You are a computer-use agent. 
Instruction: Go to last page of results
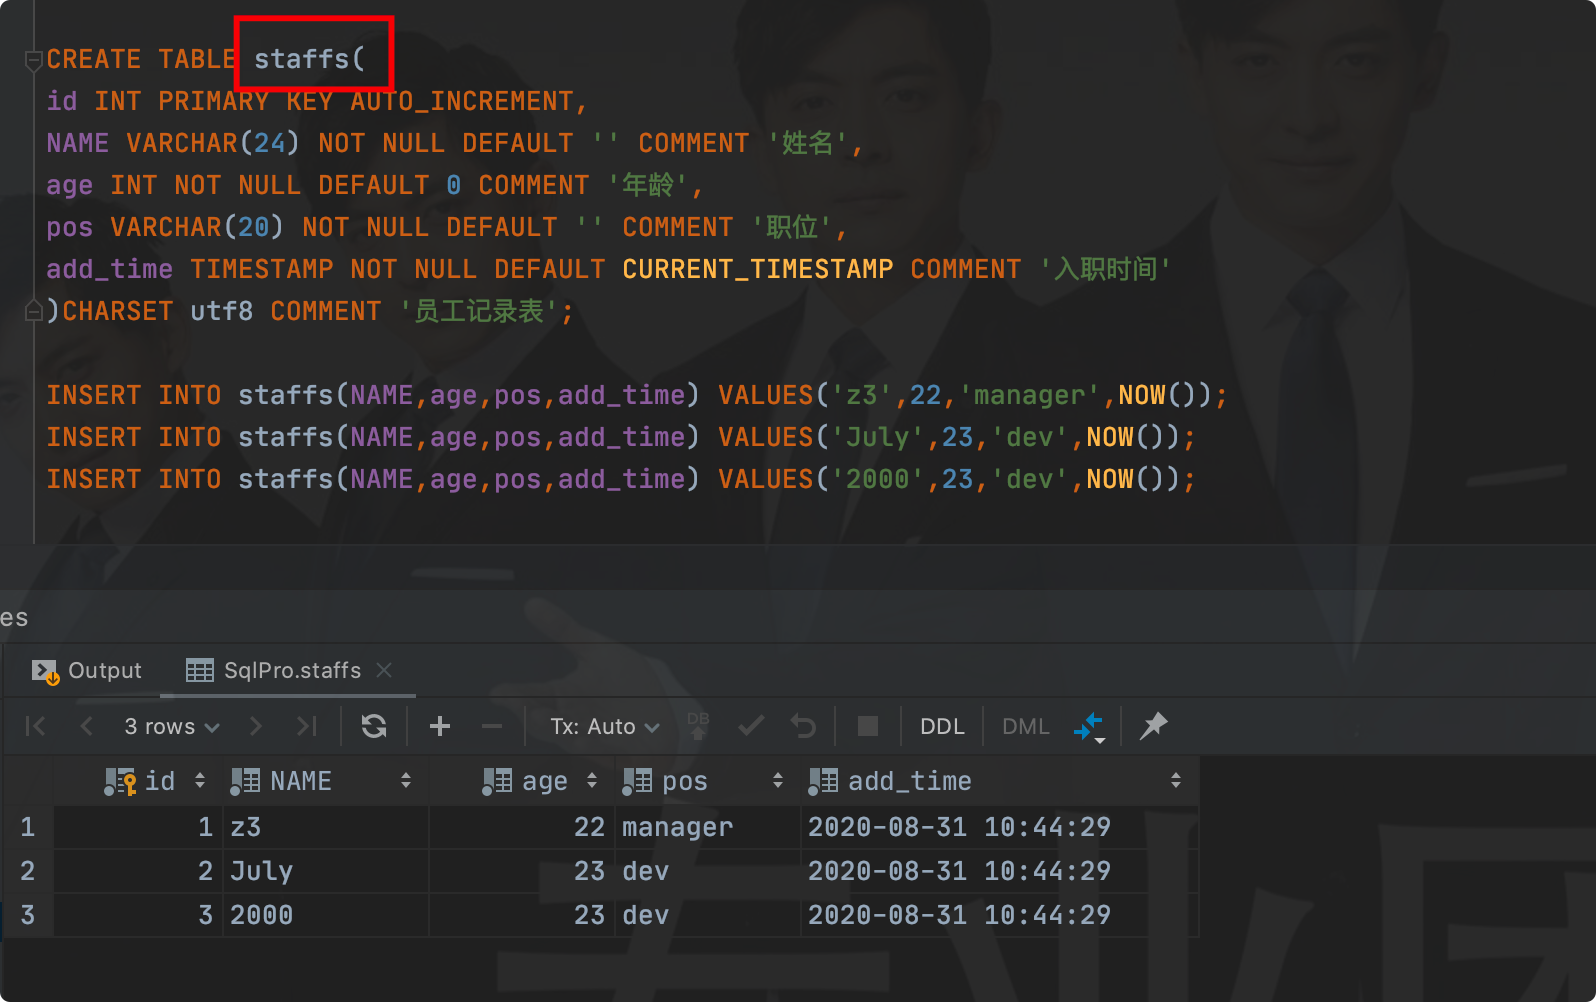[x=307, y=726]
